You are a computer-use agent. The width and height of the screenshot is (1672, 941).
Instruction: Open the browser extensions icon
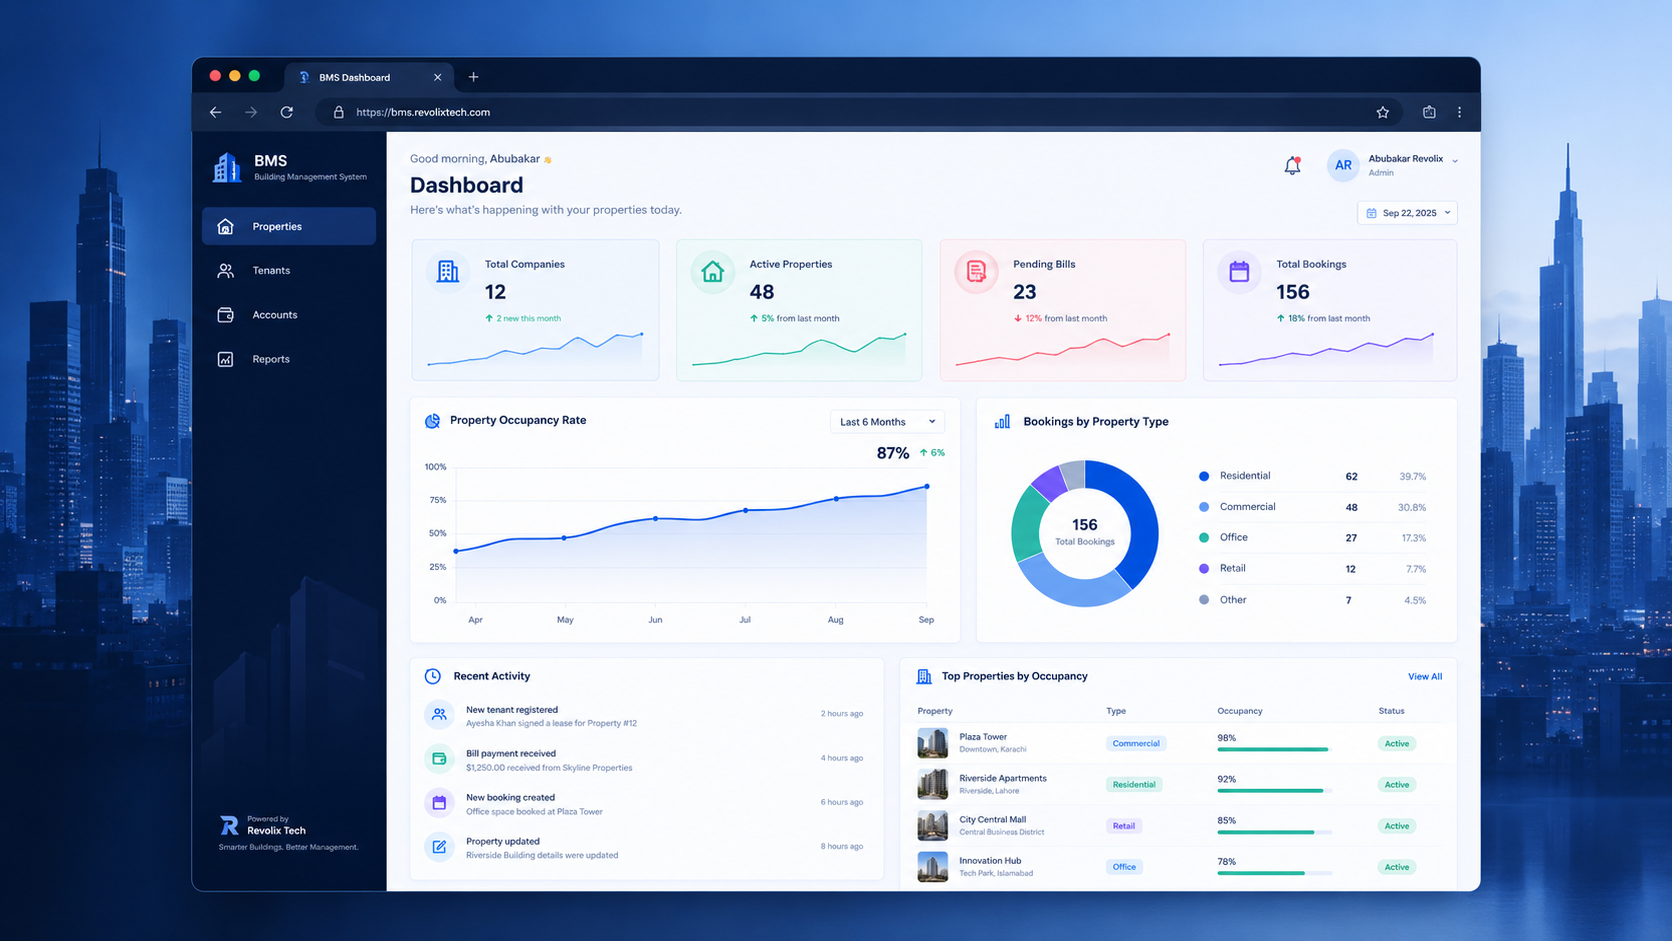(1429, 112)
